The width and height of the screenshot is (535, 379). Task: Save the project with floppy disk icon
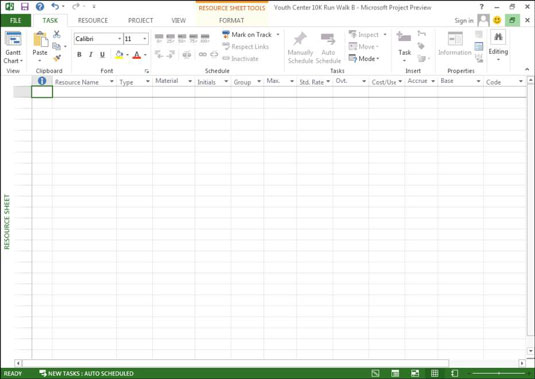(25, 6)
